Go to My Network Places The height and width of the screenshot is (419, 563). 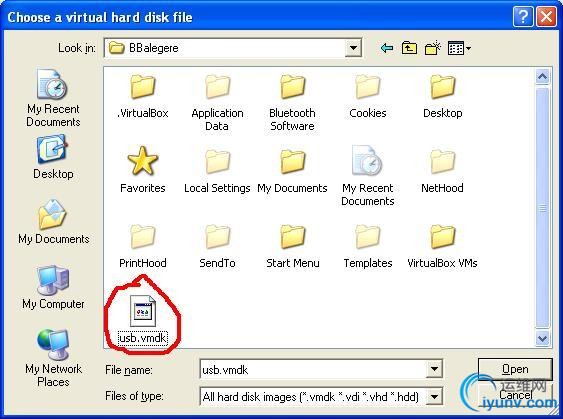(53, 358)
